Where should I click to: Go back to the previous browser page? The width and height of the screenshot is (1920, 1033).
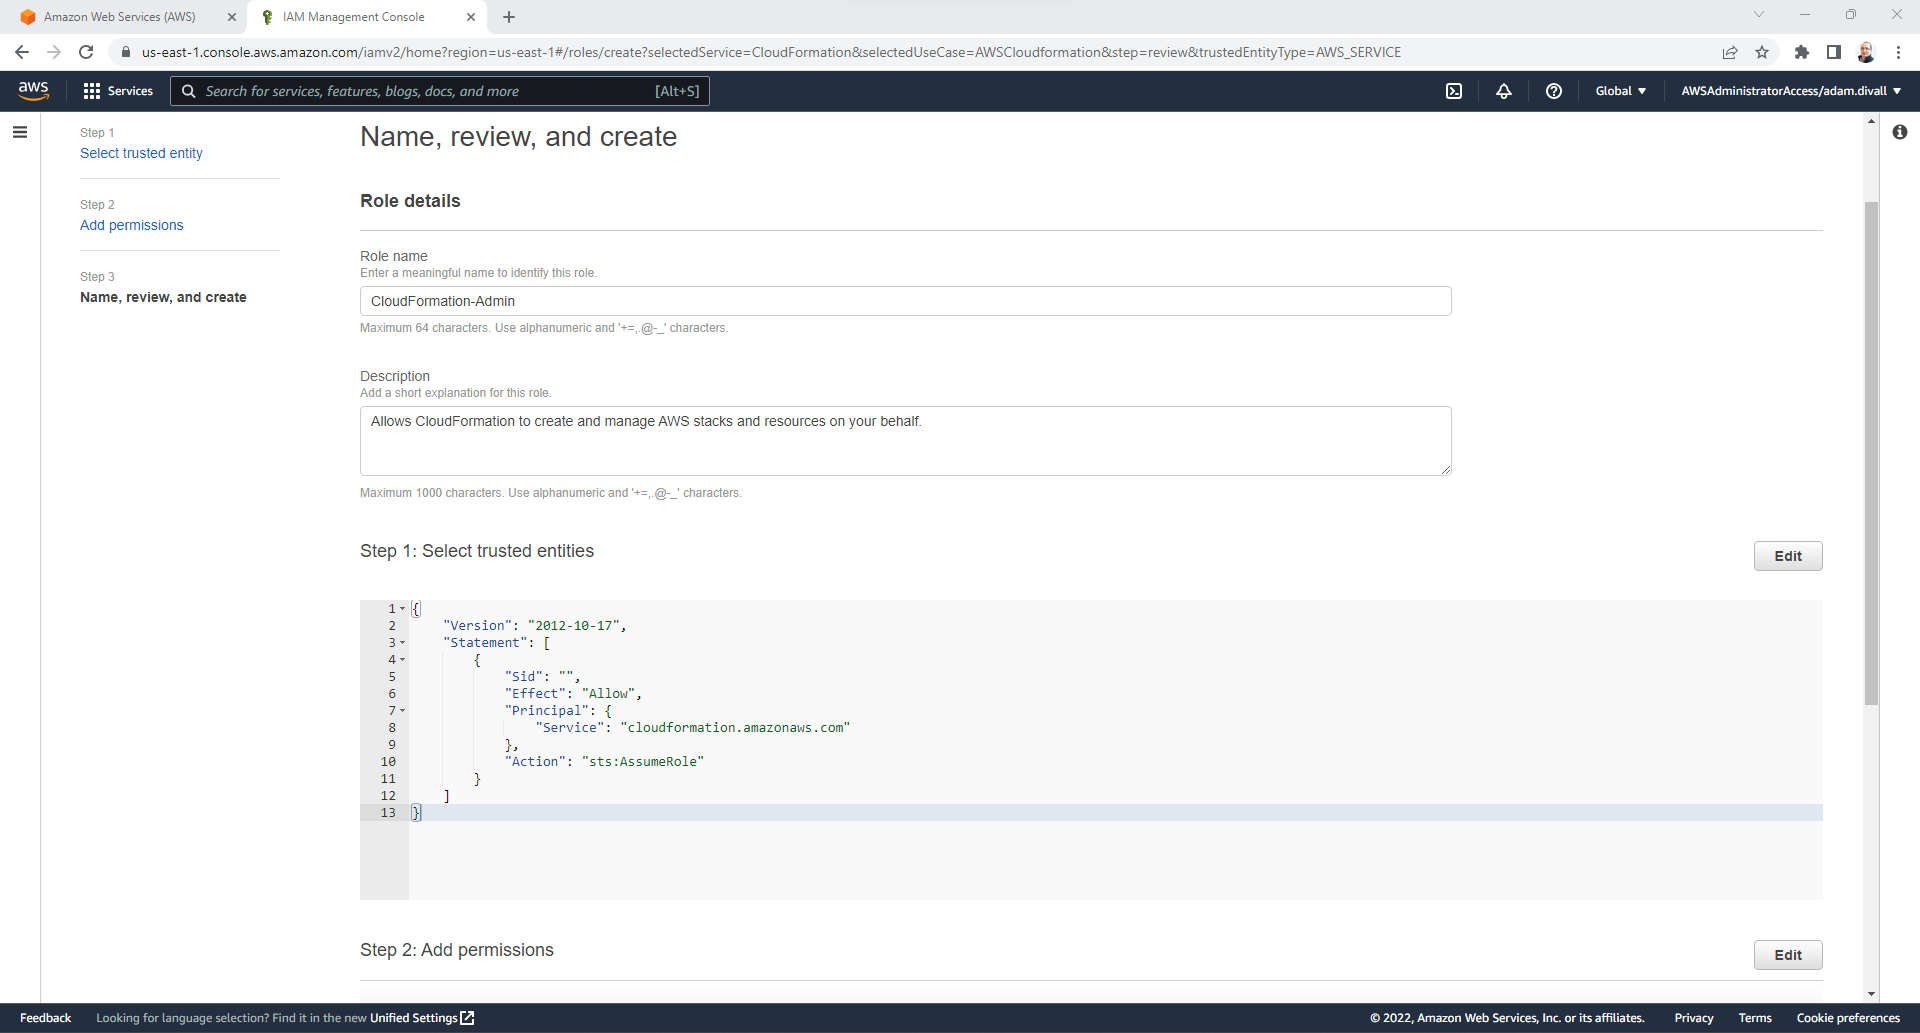pyautogui.click(x=22, y=52)
